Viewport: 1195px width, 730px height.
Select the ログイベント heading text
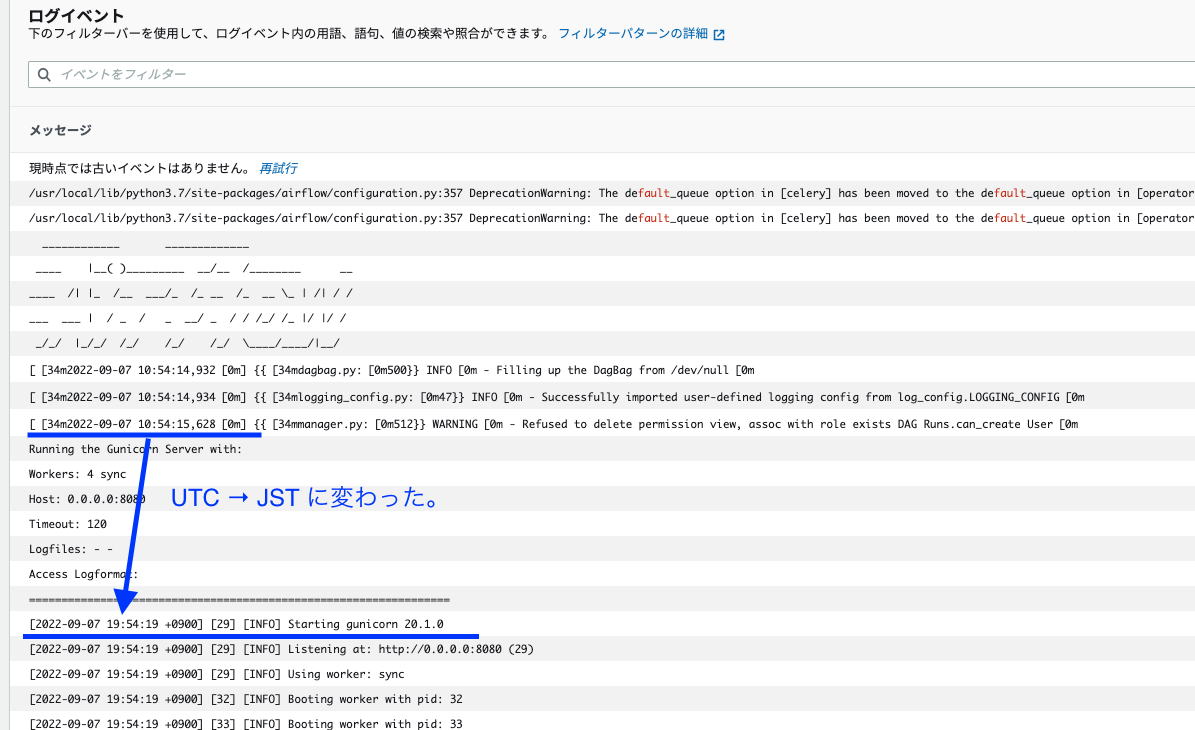coord(76,15)
